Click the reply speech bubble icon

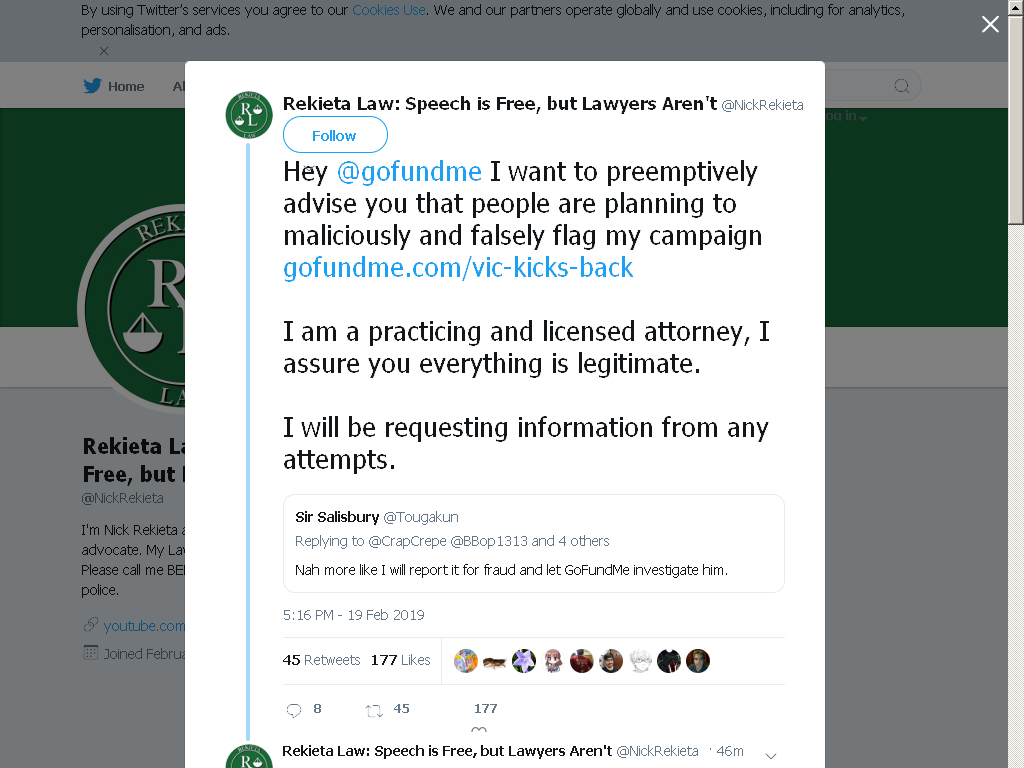click(x=294, y=711)
